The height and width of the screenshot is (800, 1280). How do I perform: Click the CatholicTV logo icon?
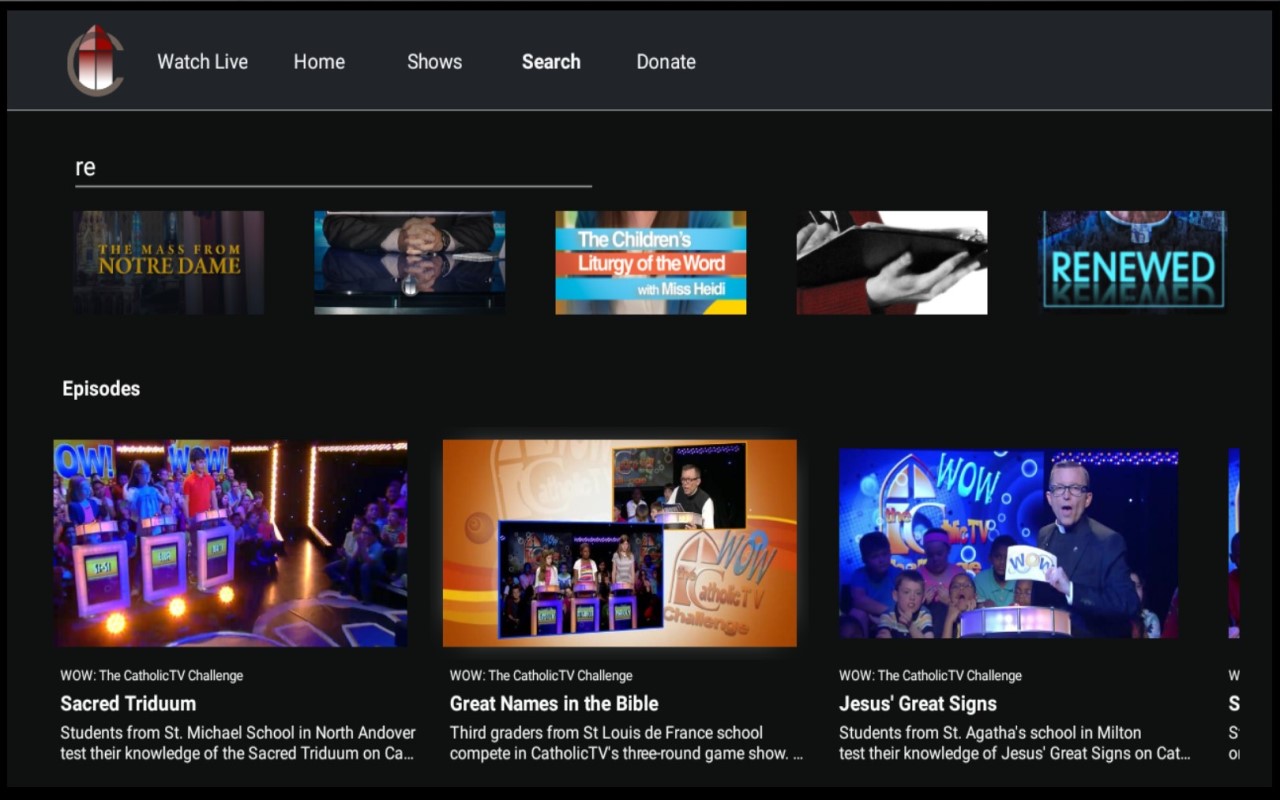tap(96, 60)
